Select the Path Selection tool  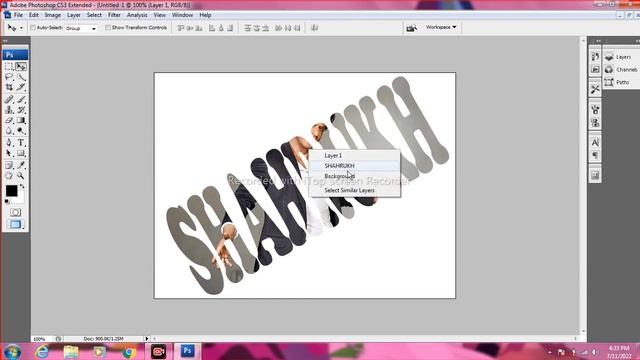tap(9, 153)
